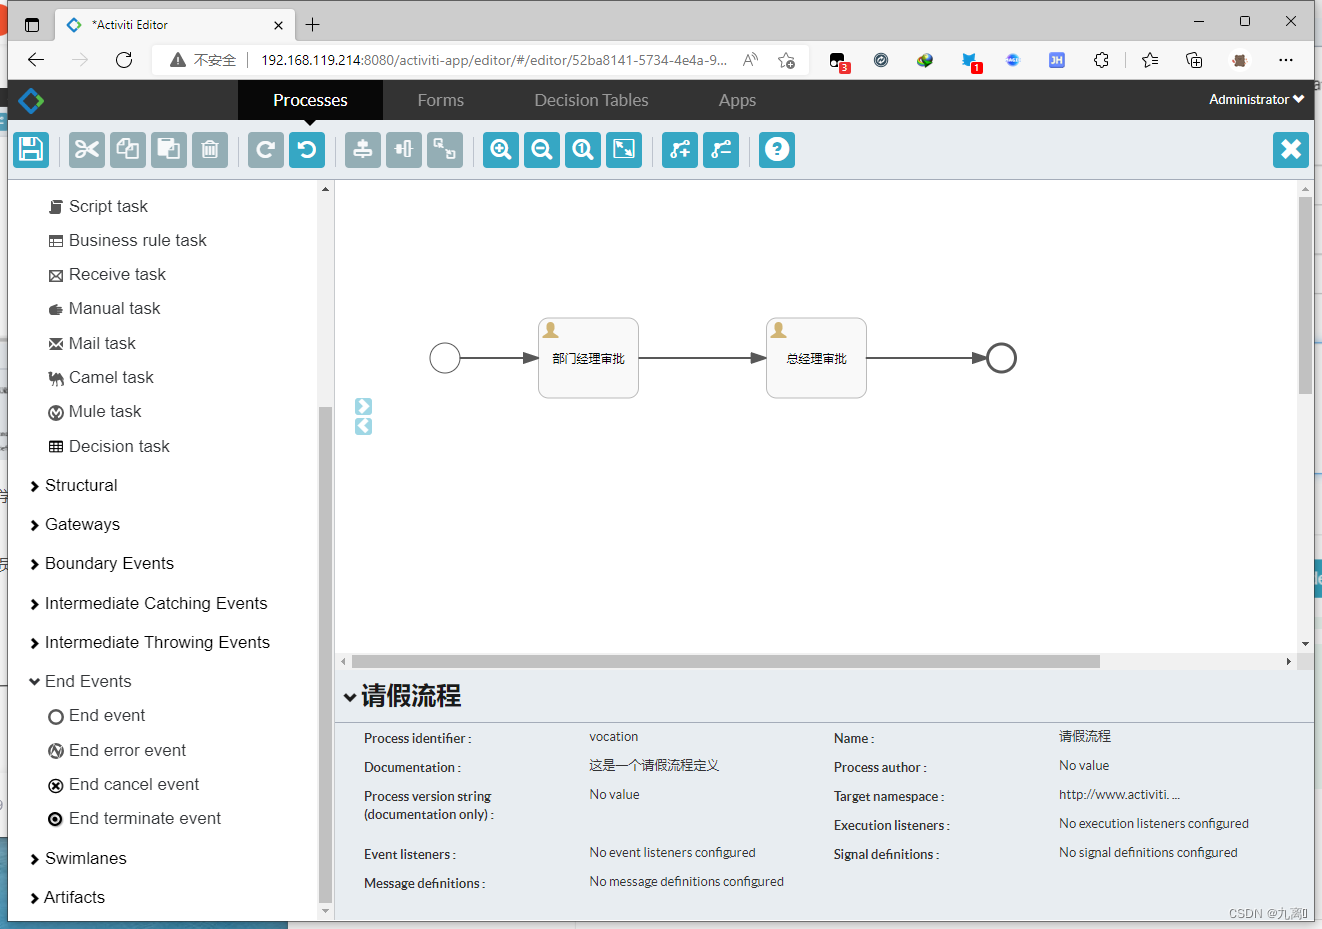Expand Intermediate Throwing Events group

[x=150, y=643]
